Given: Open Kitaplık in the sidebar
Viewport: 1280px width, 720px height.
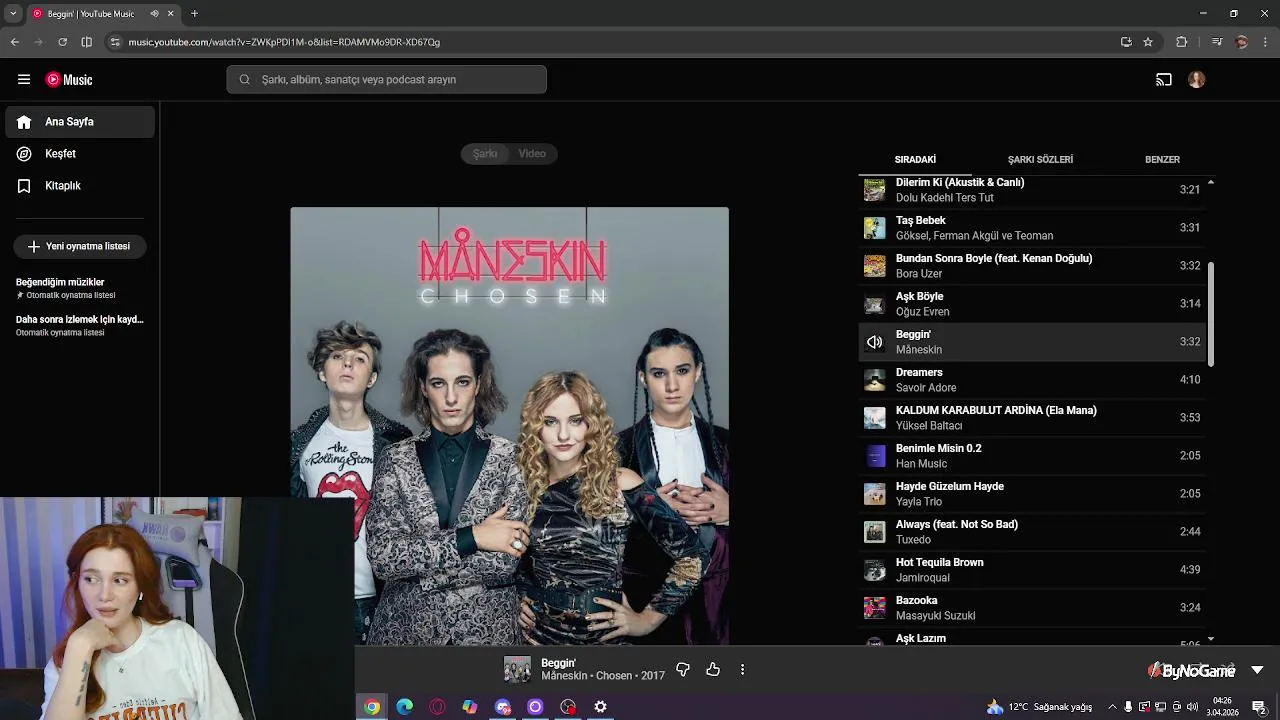Looking at the screenshot, I should (80, 186).
